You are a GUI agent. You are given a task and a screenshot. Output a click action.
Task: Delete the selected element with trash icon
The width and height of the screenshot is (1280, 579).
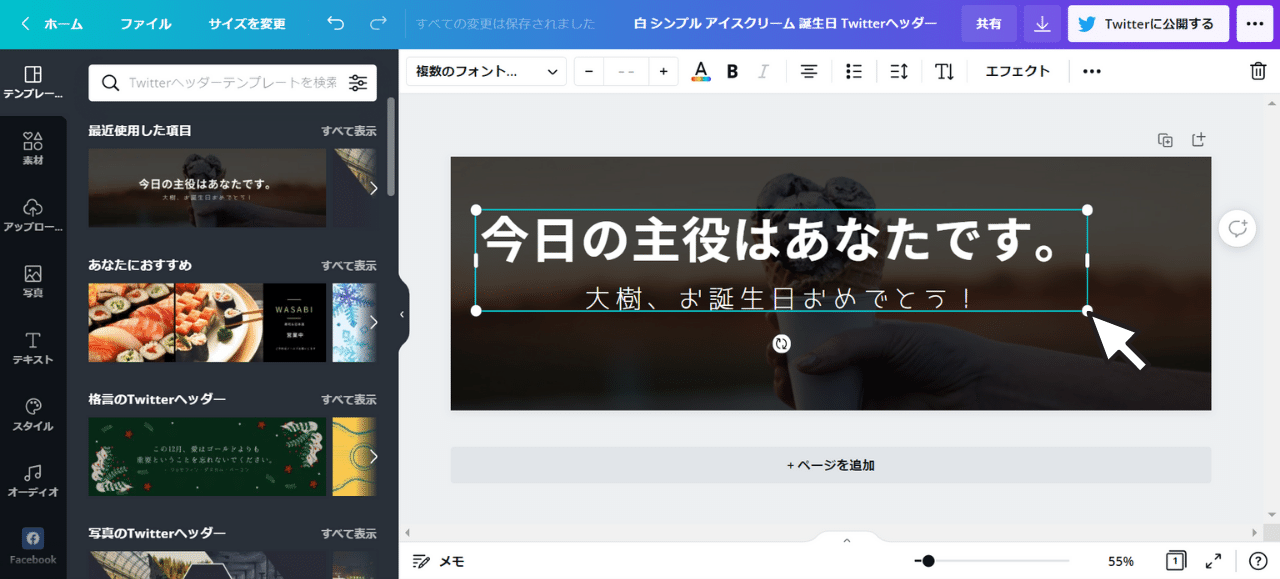pyautogui.click(x=1258, y=71)
